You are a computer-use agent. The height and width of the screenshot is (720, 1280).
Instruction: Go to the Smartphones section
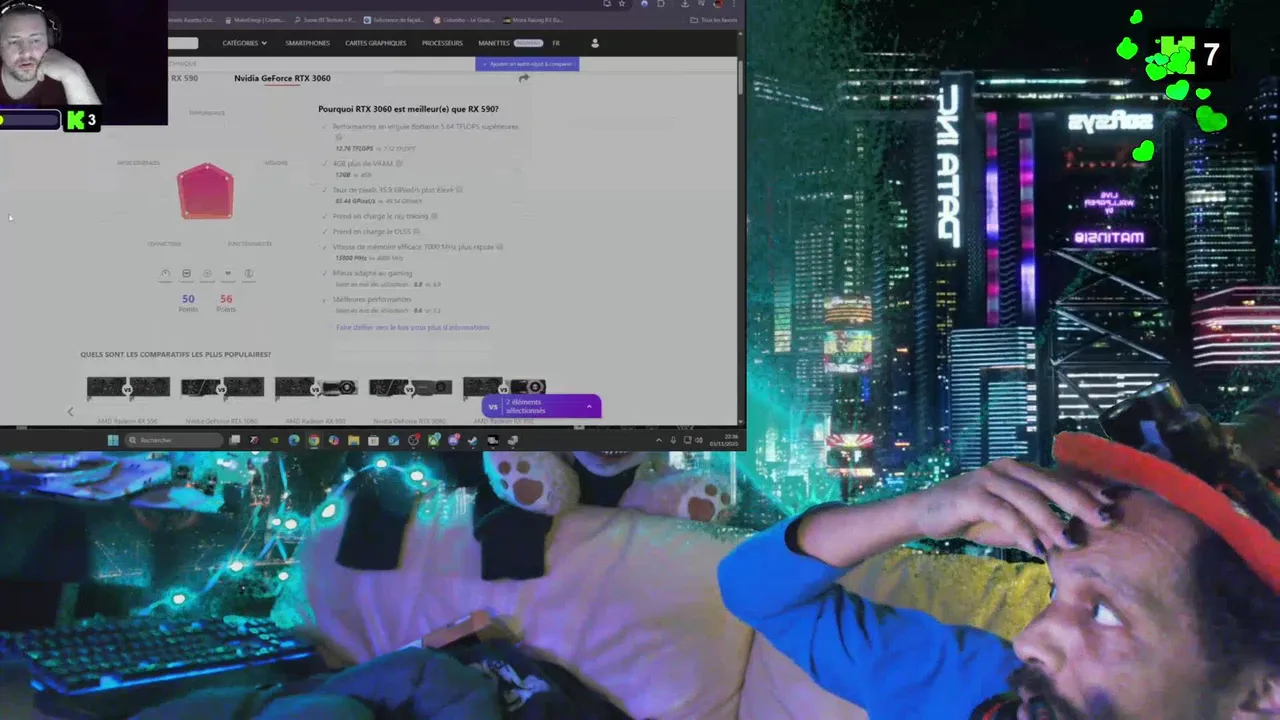307,43
